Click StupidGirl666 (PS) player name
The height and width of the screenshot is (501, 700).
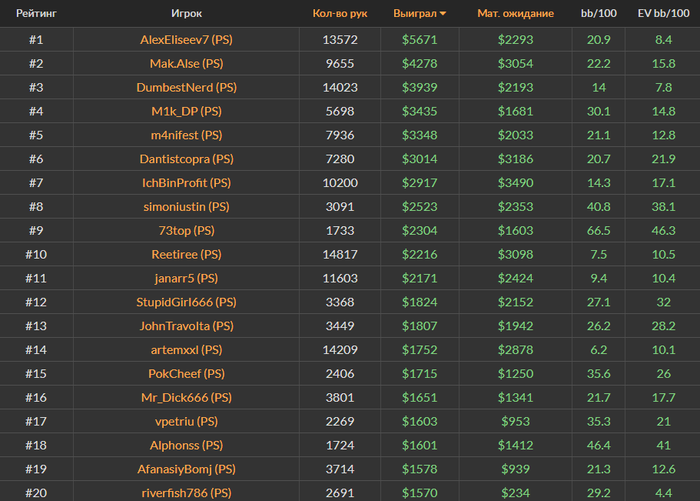pos(187,302)
